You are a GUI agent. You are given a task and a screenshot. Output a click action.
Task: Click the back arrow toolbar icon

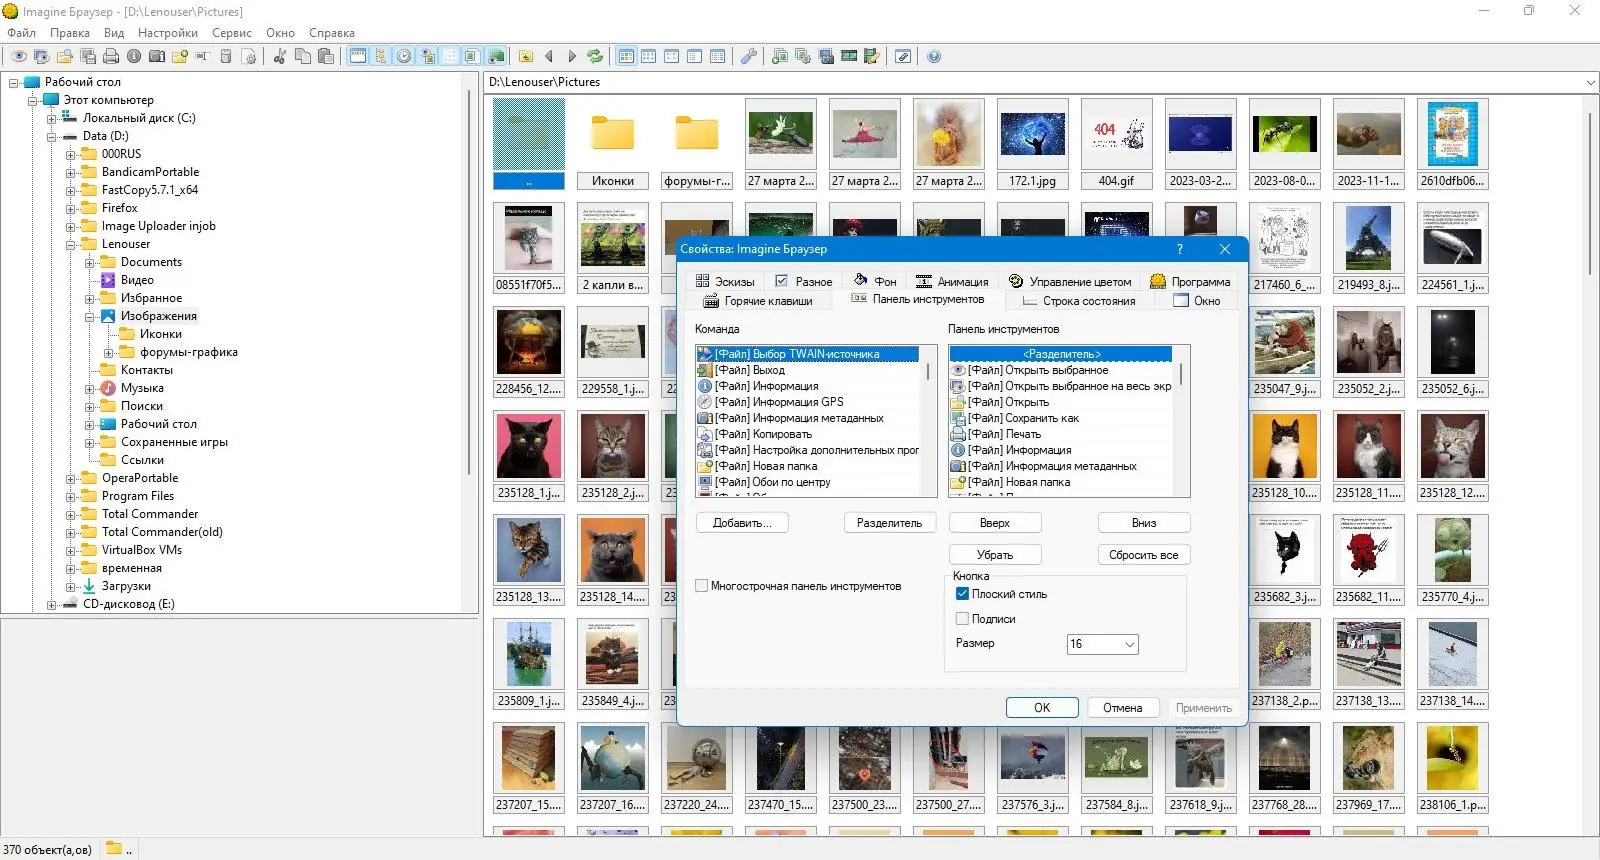tap(549, 57)
